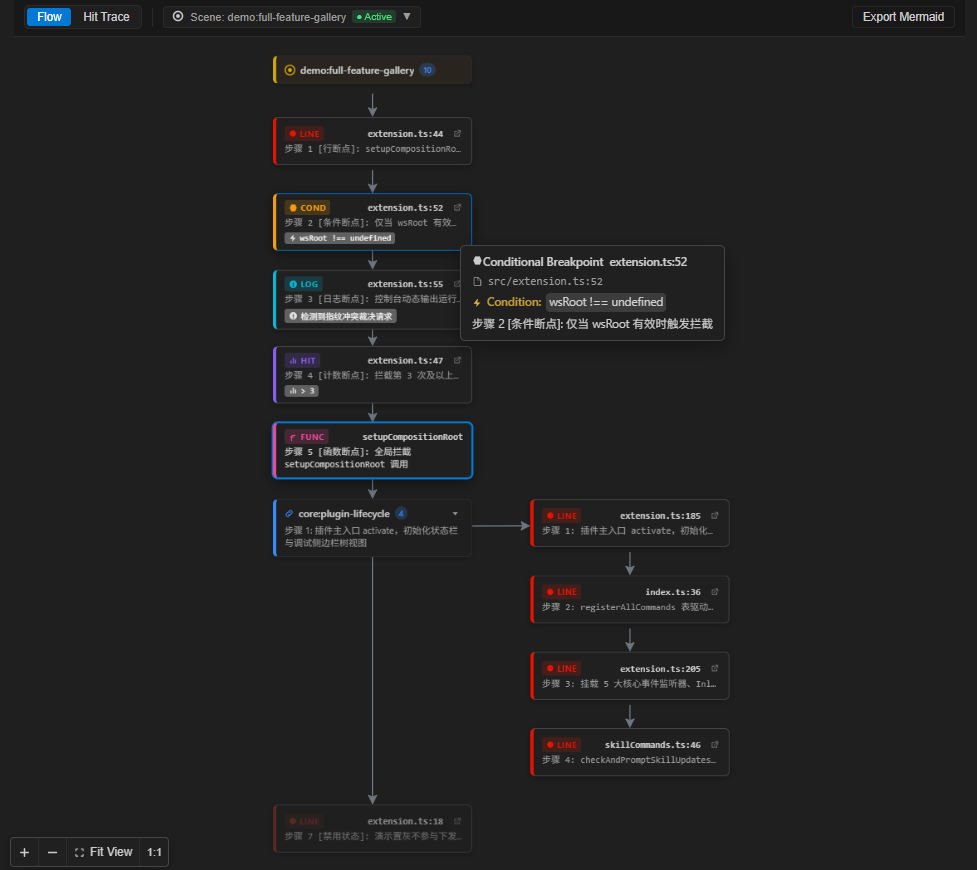This screenshot has width=977, height=870.
Task: Click the COND badge on extension.ts:52 node
Action: tap(308, 208)
